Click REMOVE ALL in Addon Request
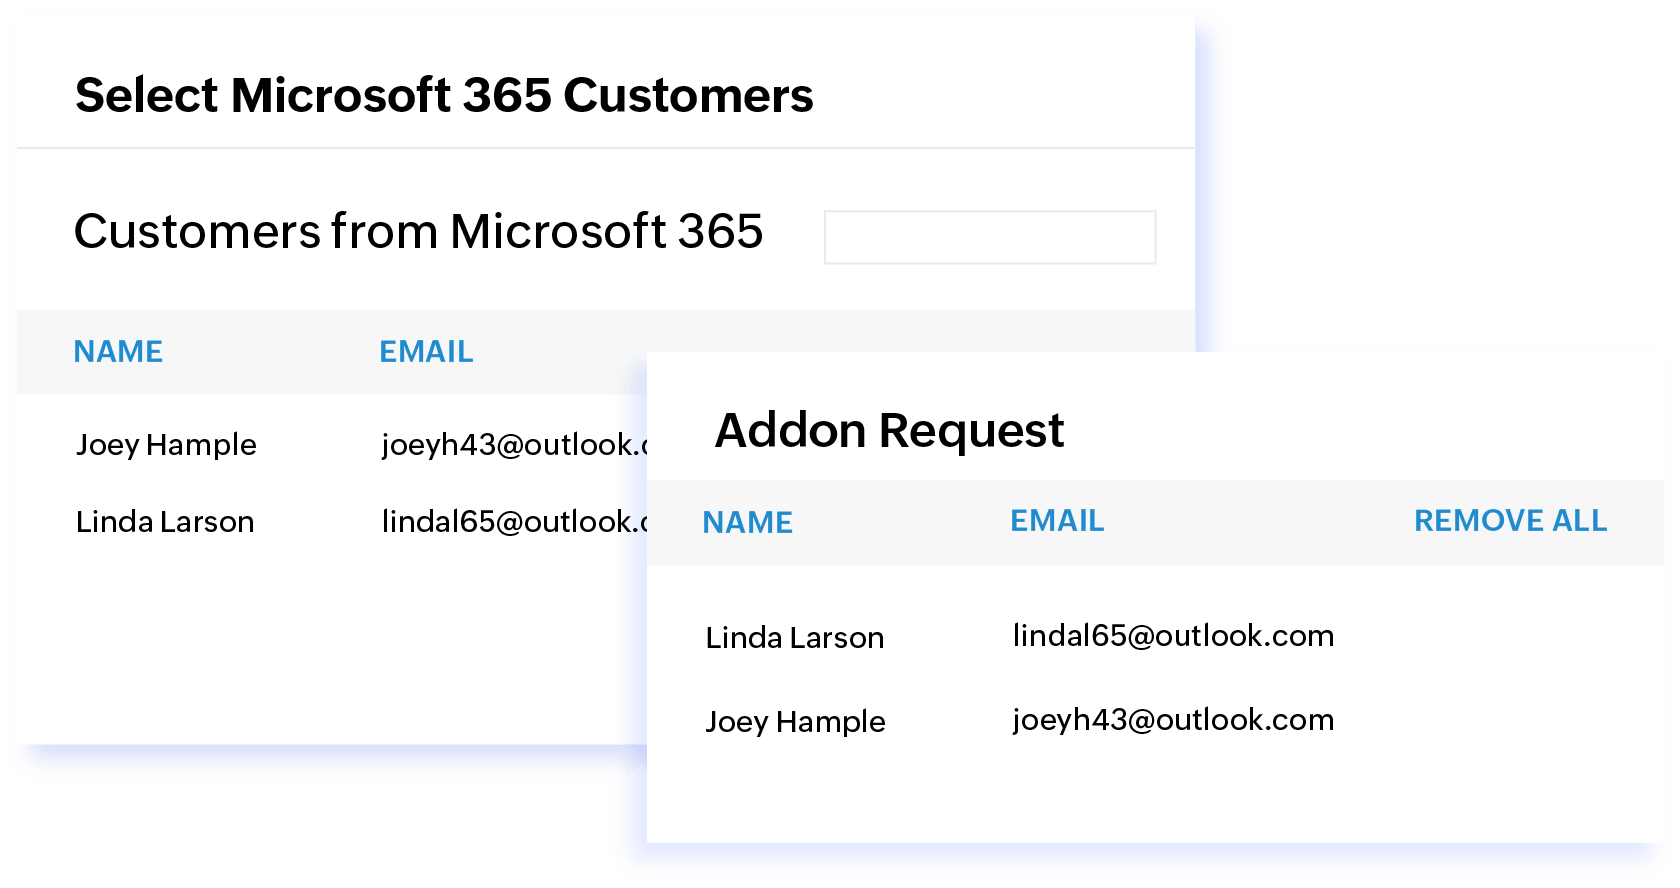The width and height of the screenshot is (1680, 888). 1510,521
